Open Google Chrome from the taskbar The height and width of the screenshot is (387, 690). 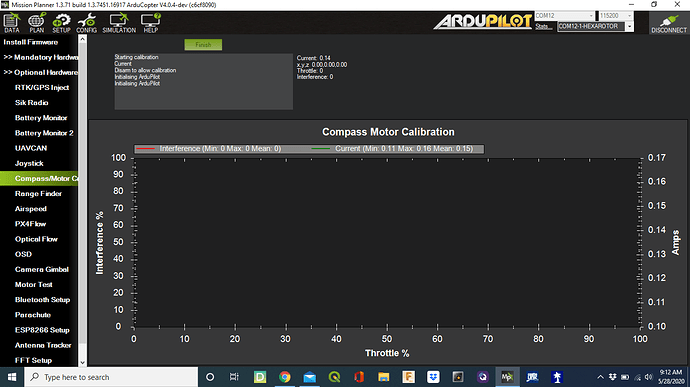pos(285,377)
